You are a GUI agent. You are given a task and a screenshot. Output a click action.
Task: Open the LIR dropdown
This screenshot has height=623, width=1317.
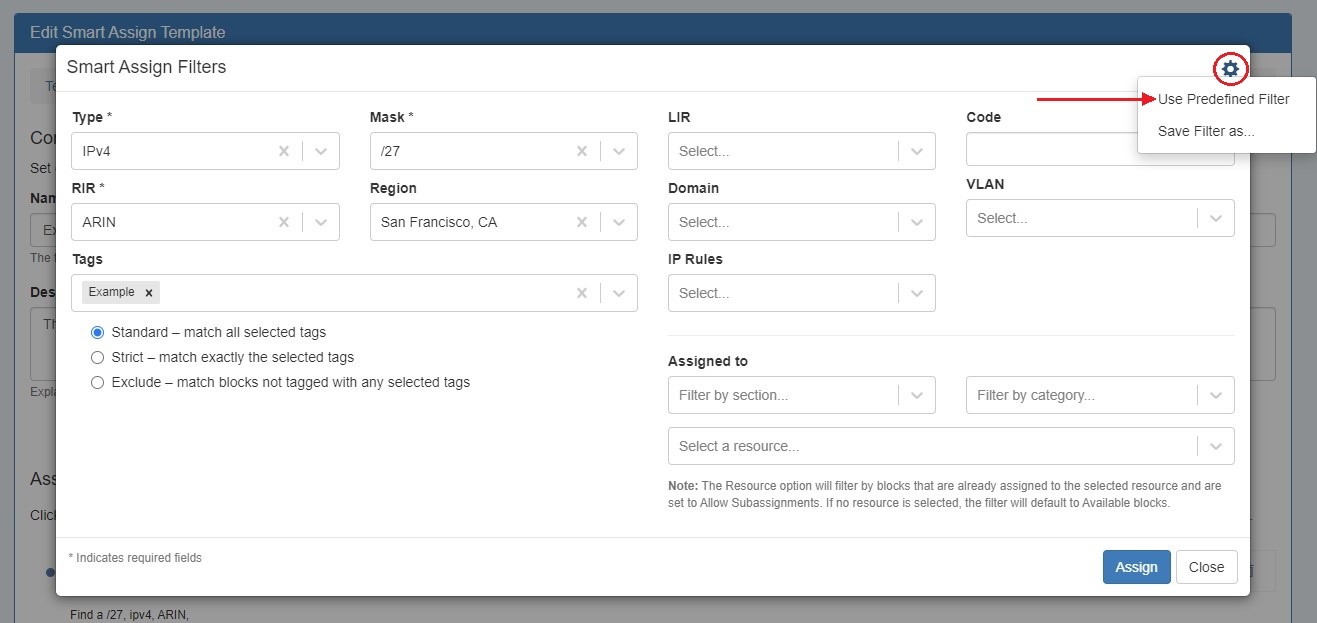click(916, 151)
